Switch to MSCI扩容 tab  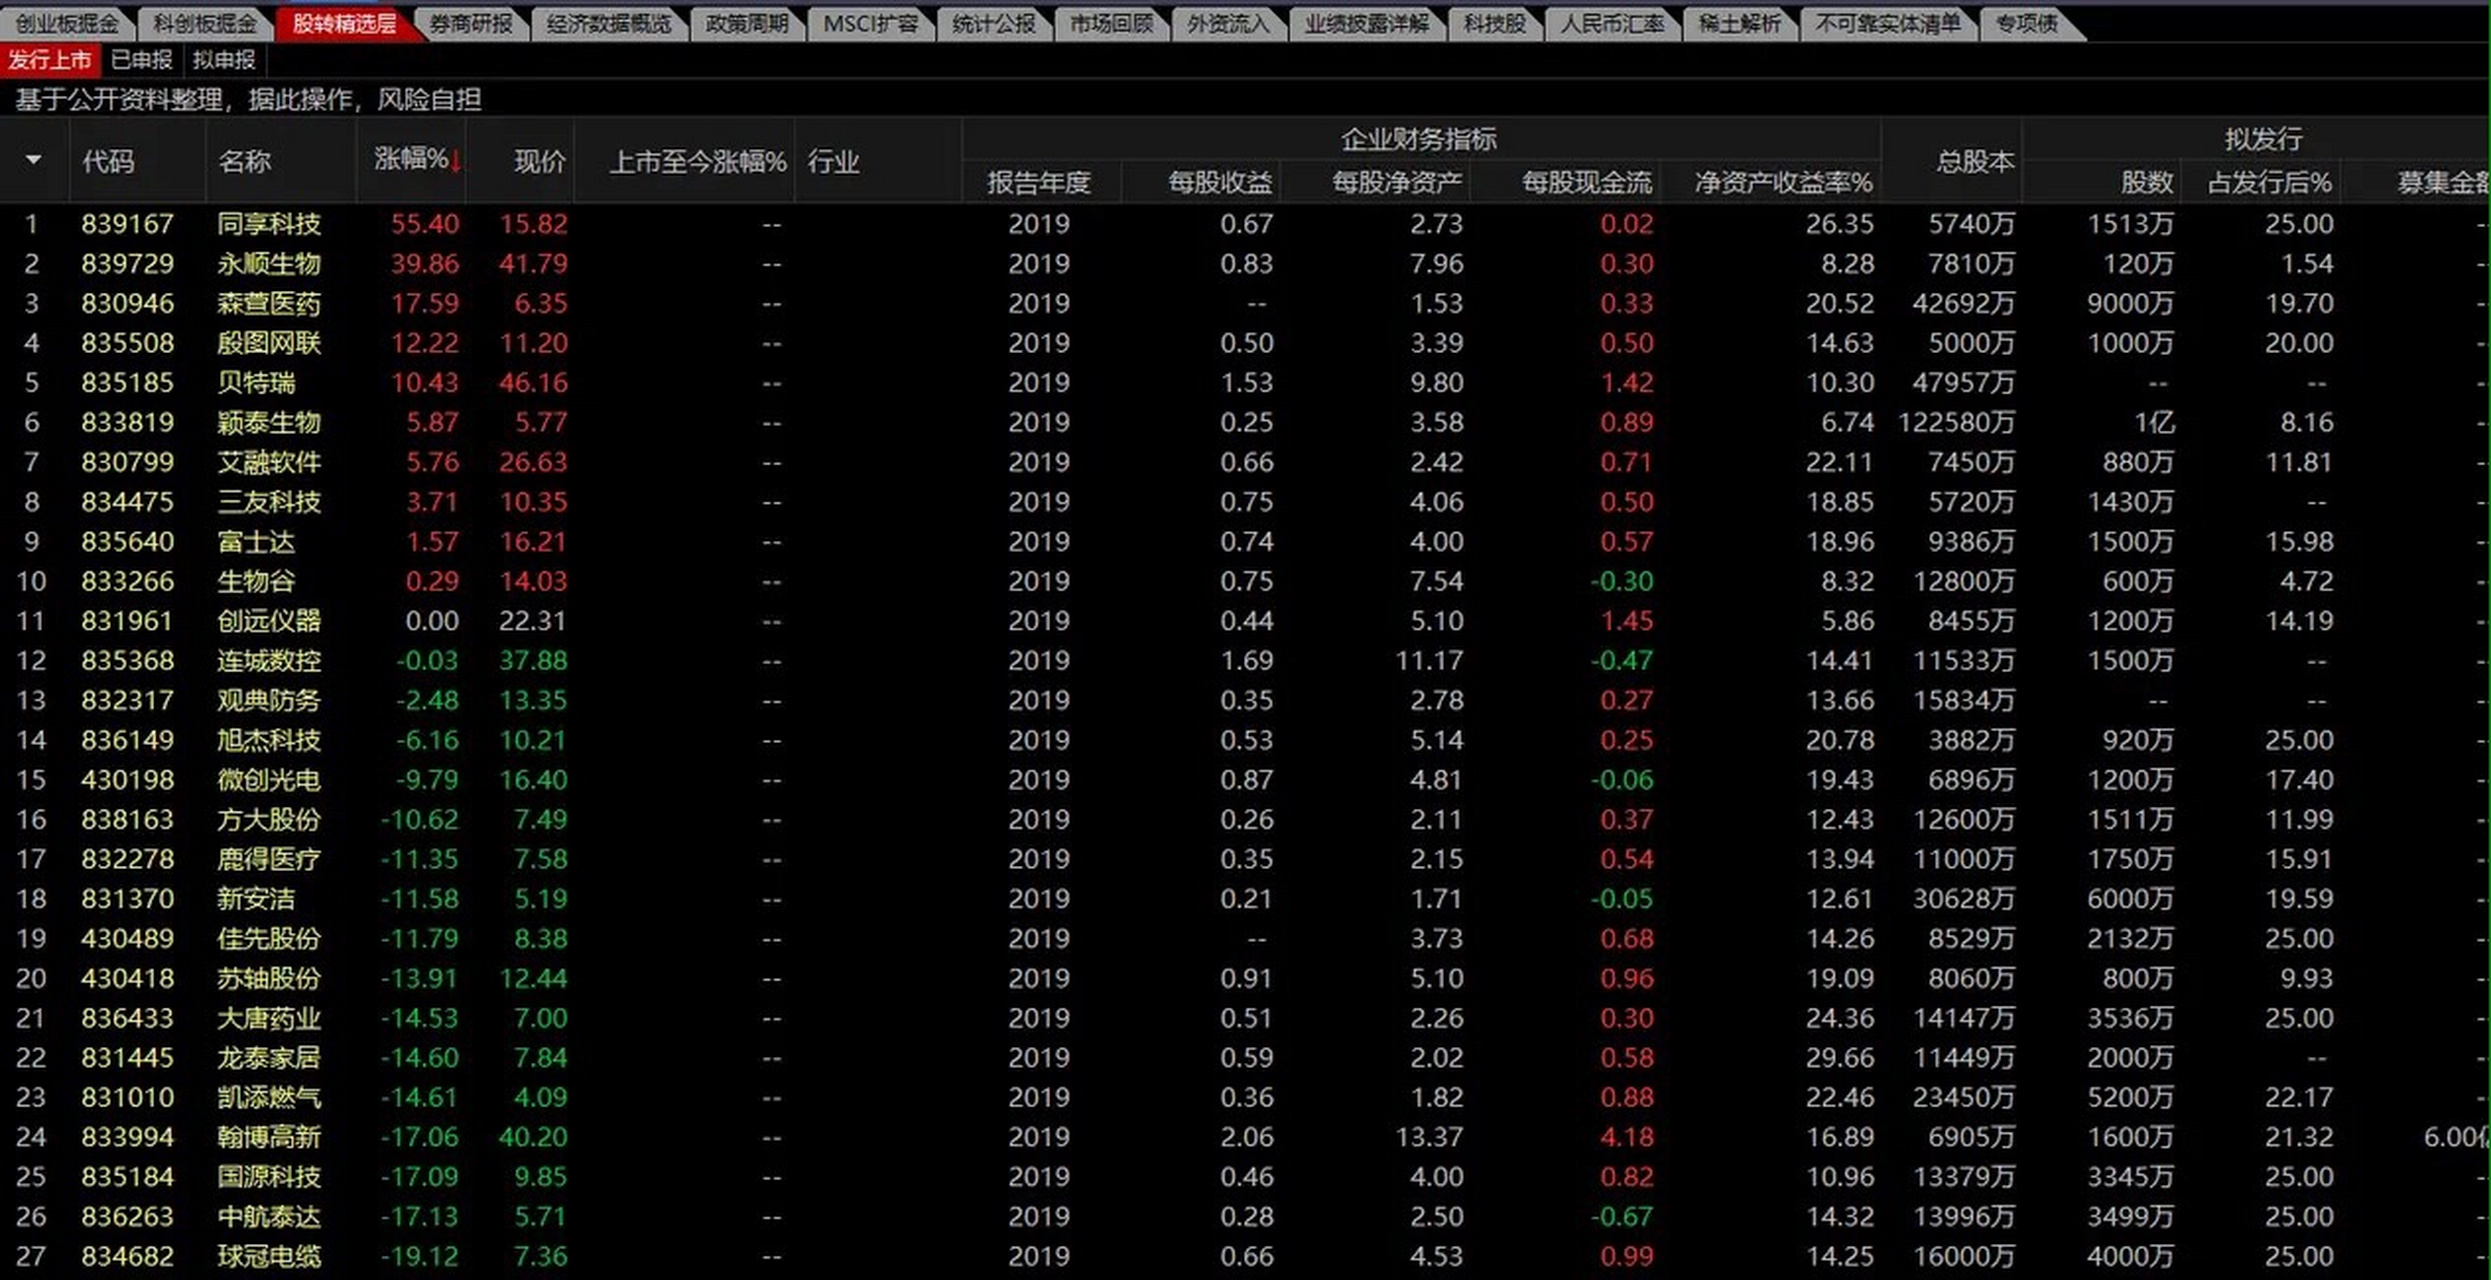(x=869, y=23)
